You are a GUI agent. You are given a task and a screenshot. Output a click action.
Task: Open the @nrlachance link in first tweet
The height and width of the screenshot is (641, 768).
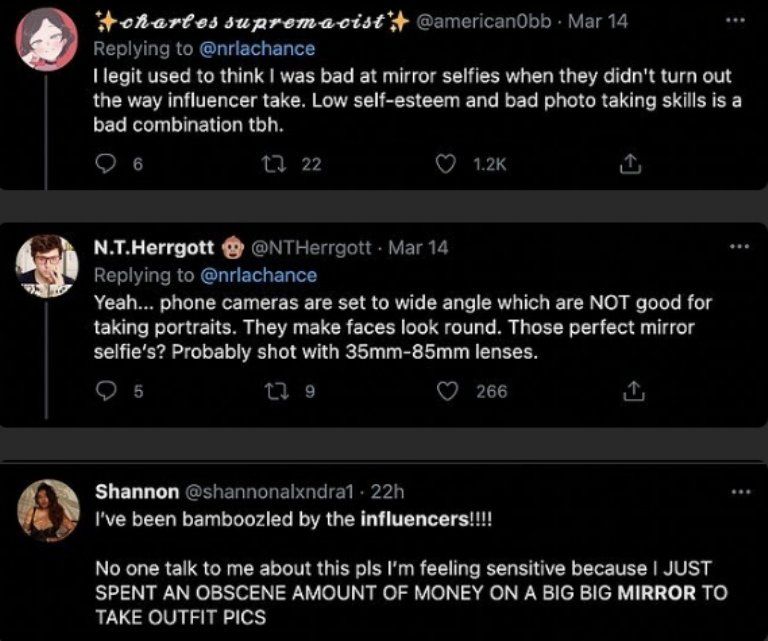click(259, 47)
